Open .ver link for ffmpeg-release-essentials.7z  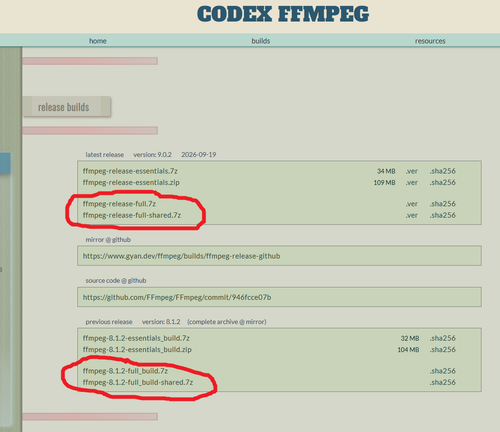pyautogui.click(x=412, y=171)
